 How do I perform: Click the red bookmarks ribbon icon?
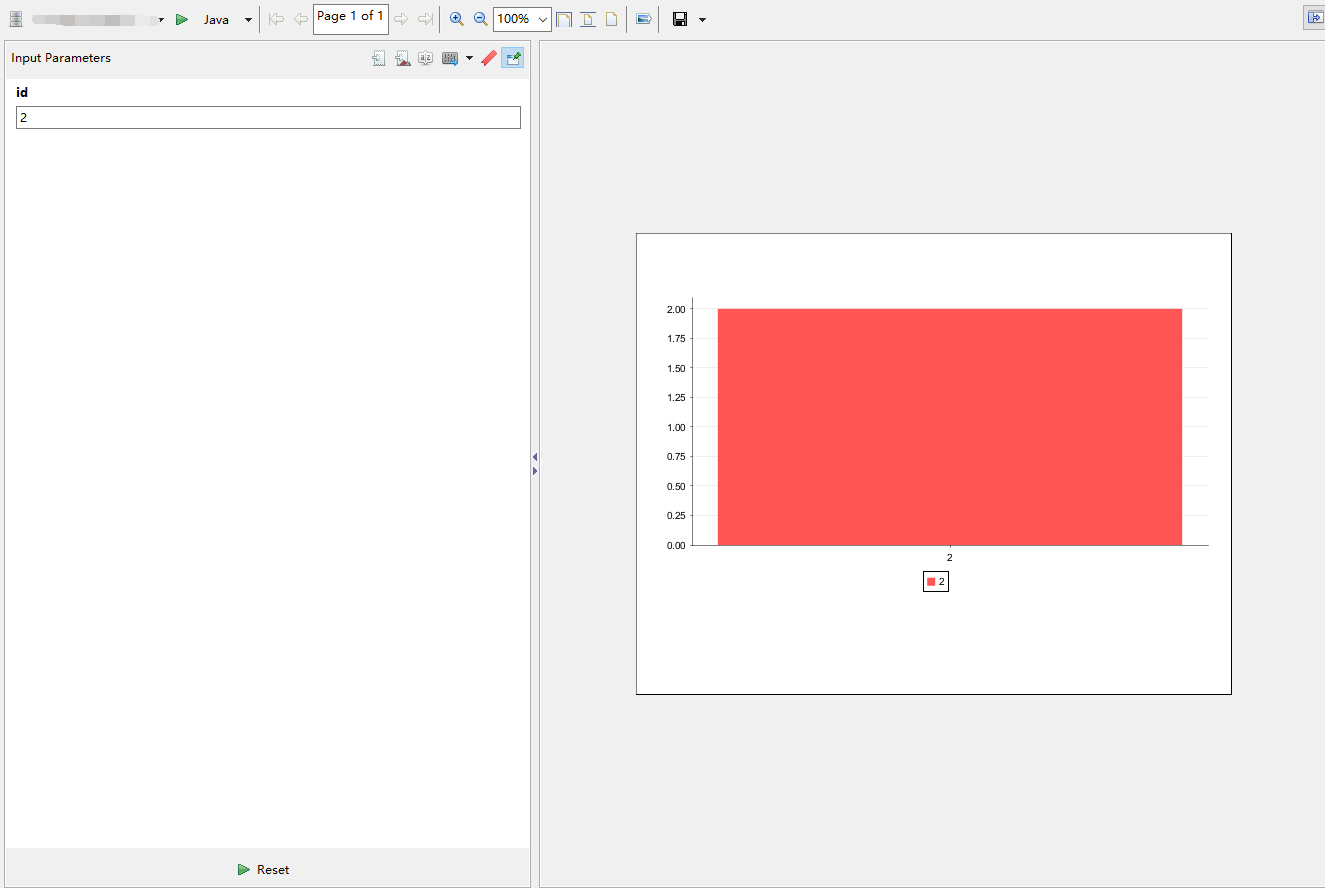click(489, 59)
